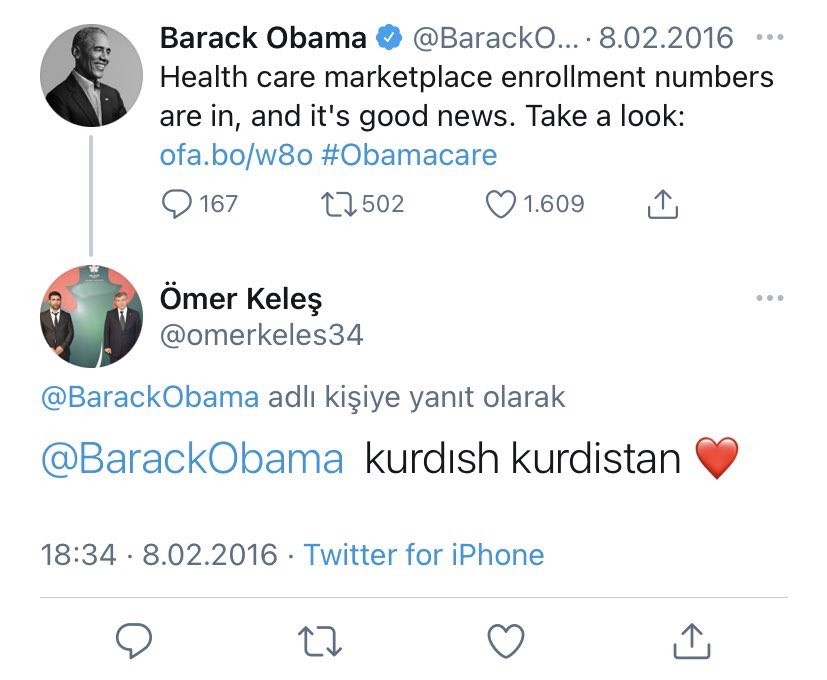
Task: Open Barack Obama's profile picture
Action: coord(91,74)
